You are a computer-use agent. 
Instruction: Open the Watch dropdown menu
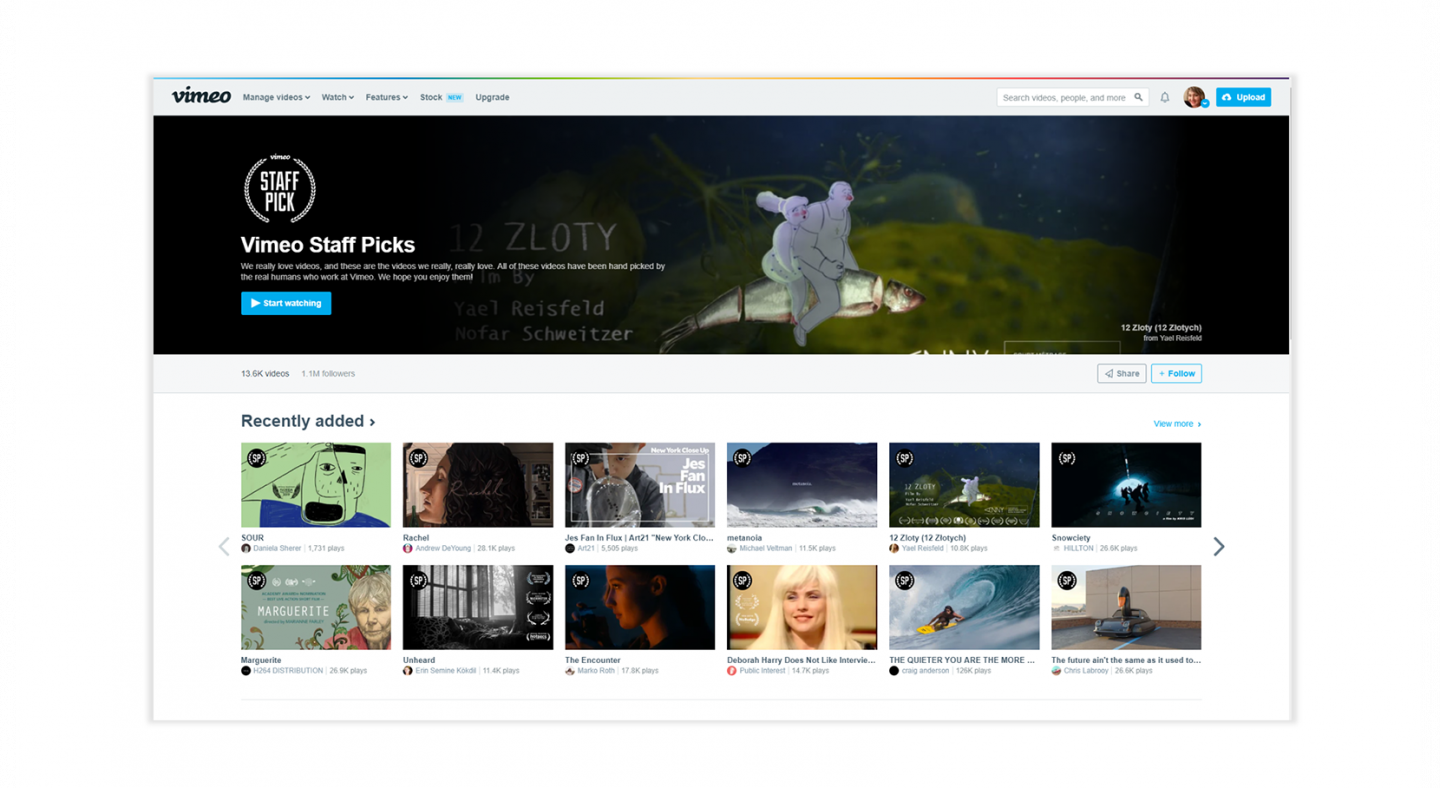336,97
